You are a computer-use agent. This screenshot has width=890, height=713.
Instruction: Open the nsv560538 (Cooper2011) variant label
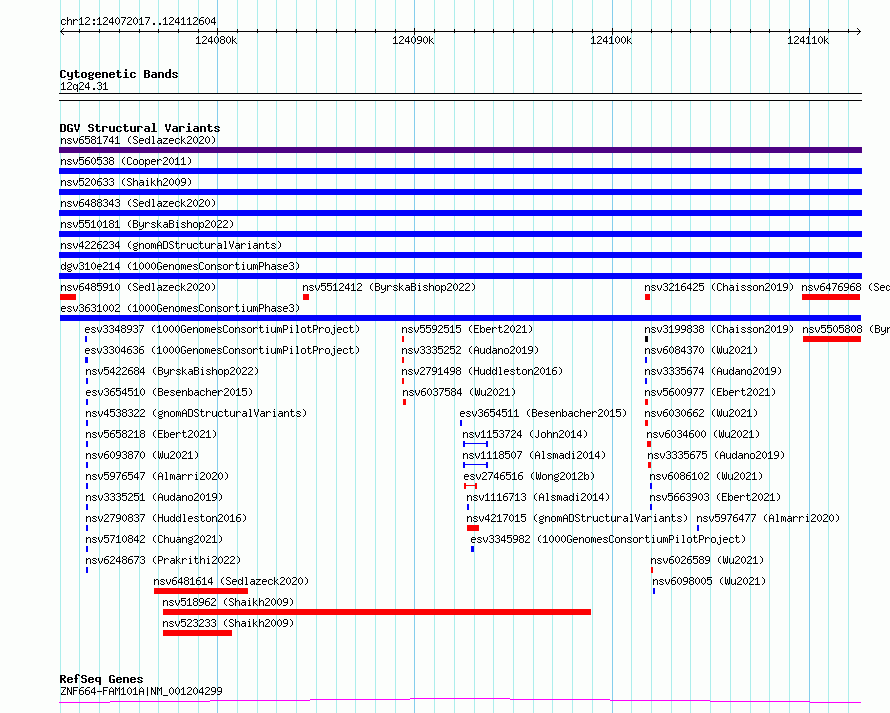126,161
